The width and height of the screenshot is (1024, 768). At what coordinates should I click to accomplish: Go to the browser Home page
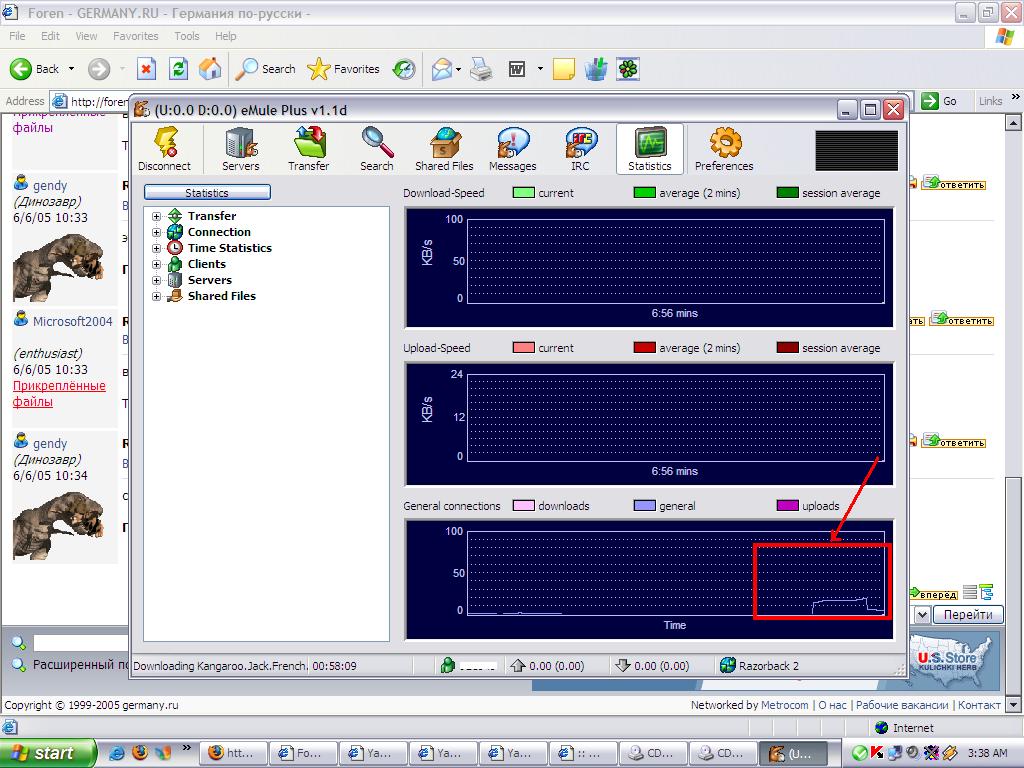(210, 69)
